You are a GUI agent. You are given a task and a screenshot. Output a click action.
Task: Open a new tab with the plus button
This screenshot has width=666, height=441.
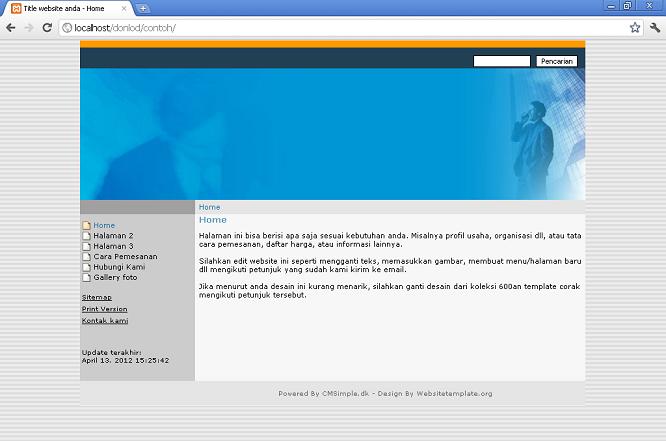(143, 8)
